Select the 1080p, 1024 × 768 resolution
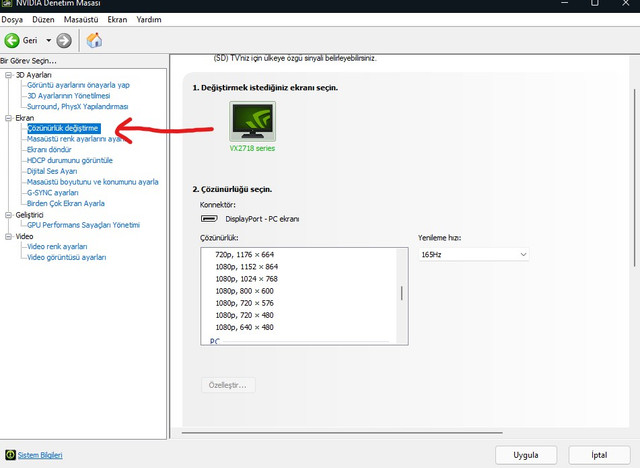 pyautogui.click(x=246, y=279)
